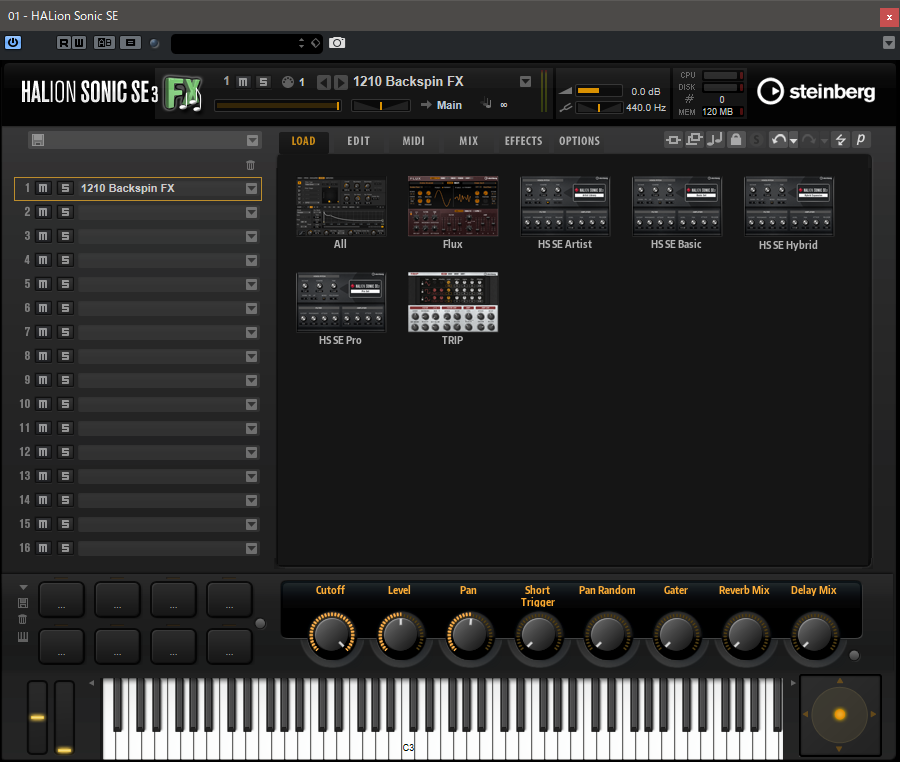Click the double-note icon left of the lock
This screenshot has width=900, height=762.
click(715, 139)
